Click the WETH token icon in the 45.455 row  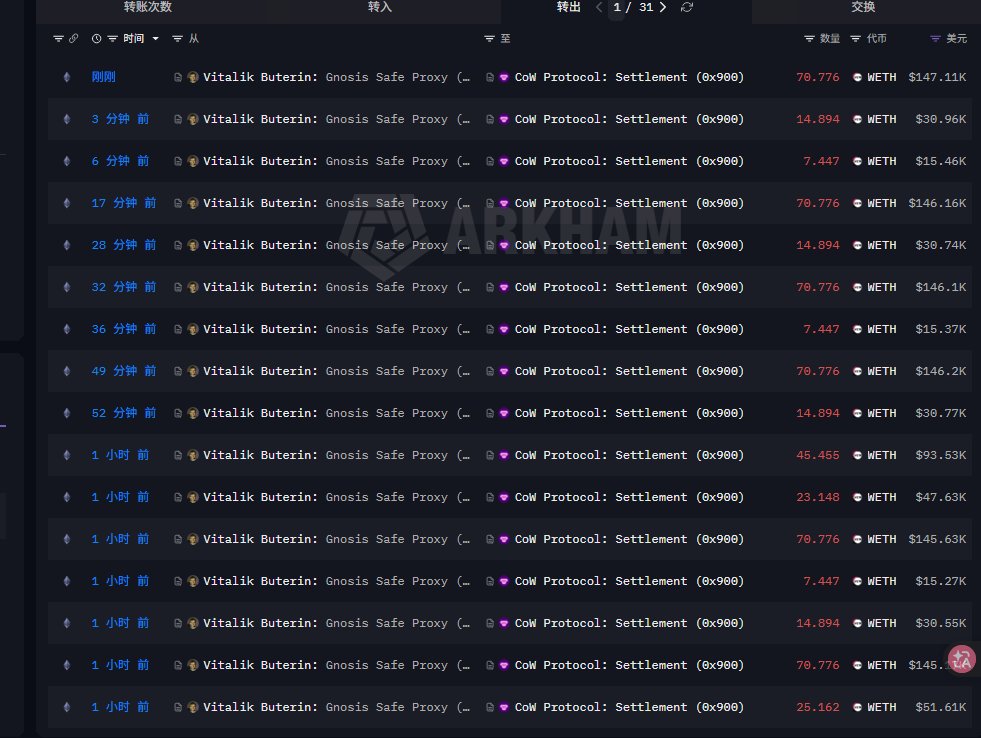click(857, 455)
